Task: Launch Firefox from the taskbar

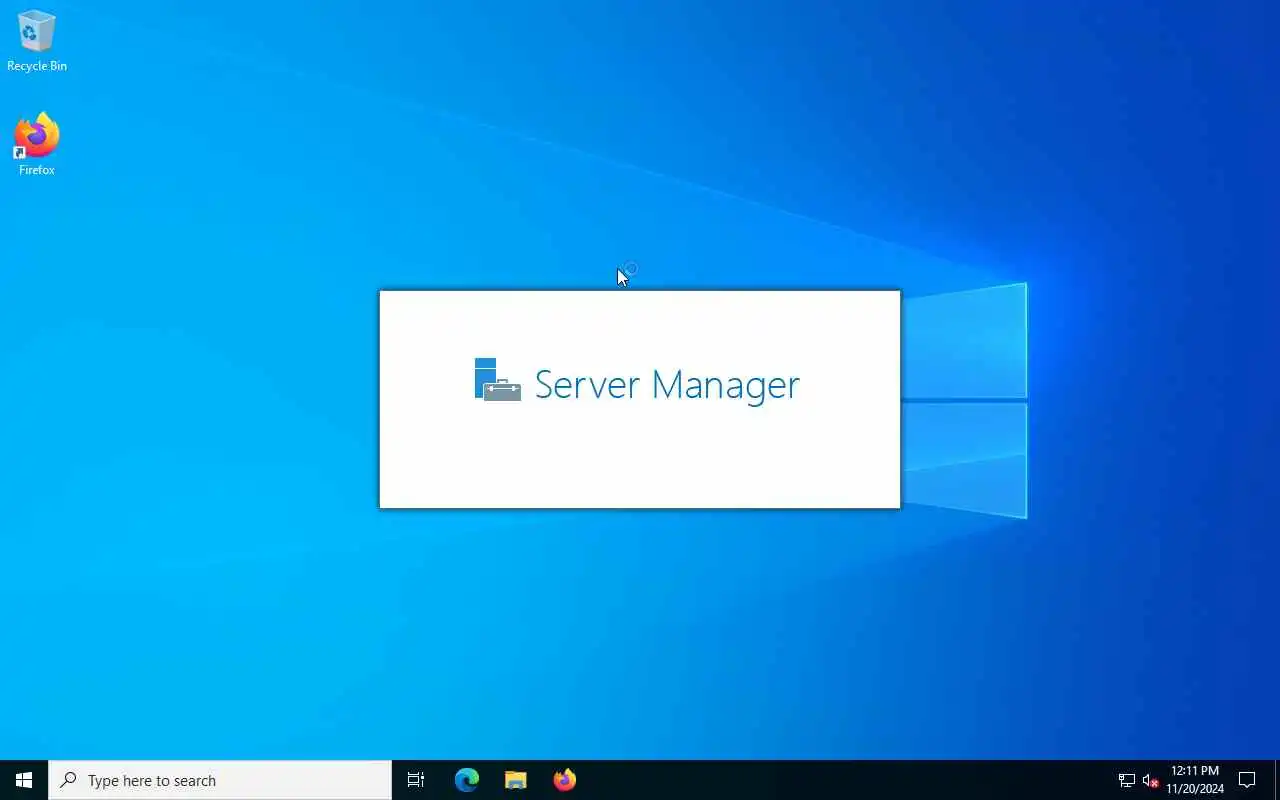Action: (x=565, y=780)
